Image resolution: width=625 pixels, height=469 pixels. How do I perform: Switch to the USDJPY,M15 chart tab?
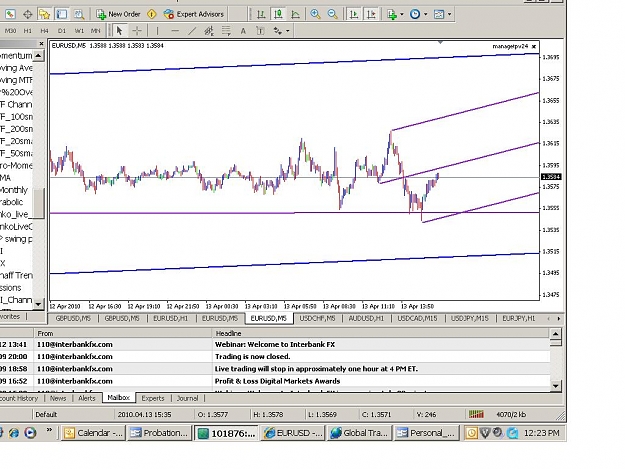tap(470, 318)
